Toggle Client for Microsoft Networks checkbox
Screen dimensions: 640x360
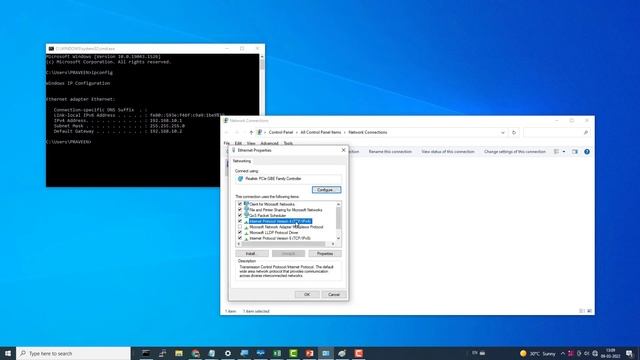click(x=240, y=204)
